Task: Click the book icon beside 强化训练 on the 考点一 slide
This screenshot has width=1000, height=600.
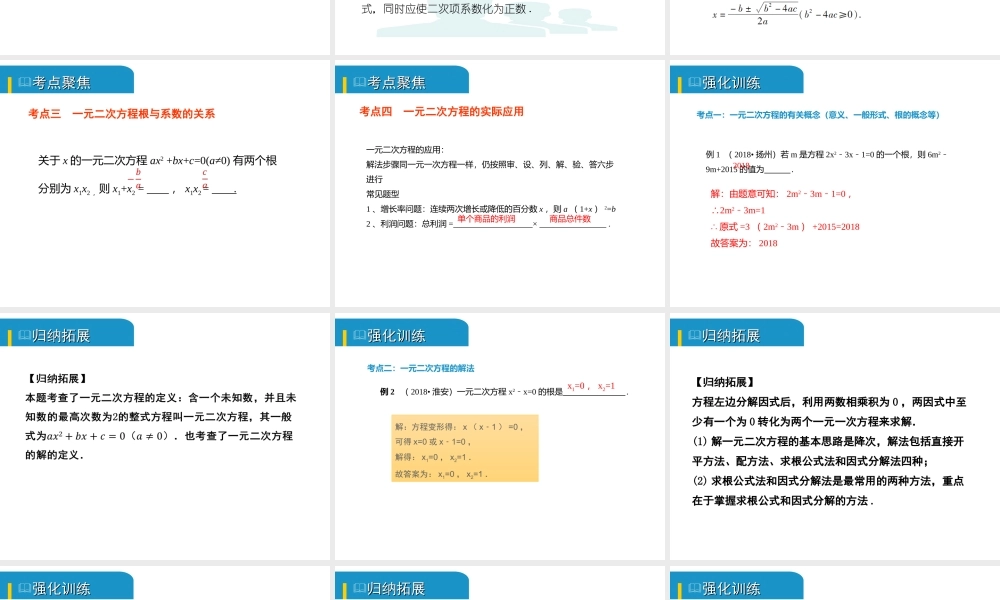Action: click(694, 82)
